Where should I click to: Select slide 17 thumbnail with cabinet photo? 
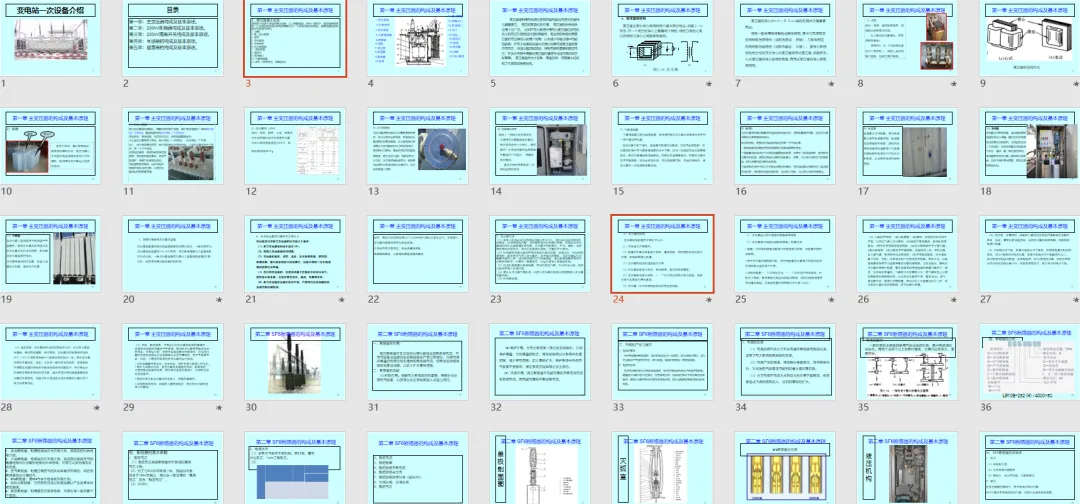click(x=908, y=146)
